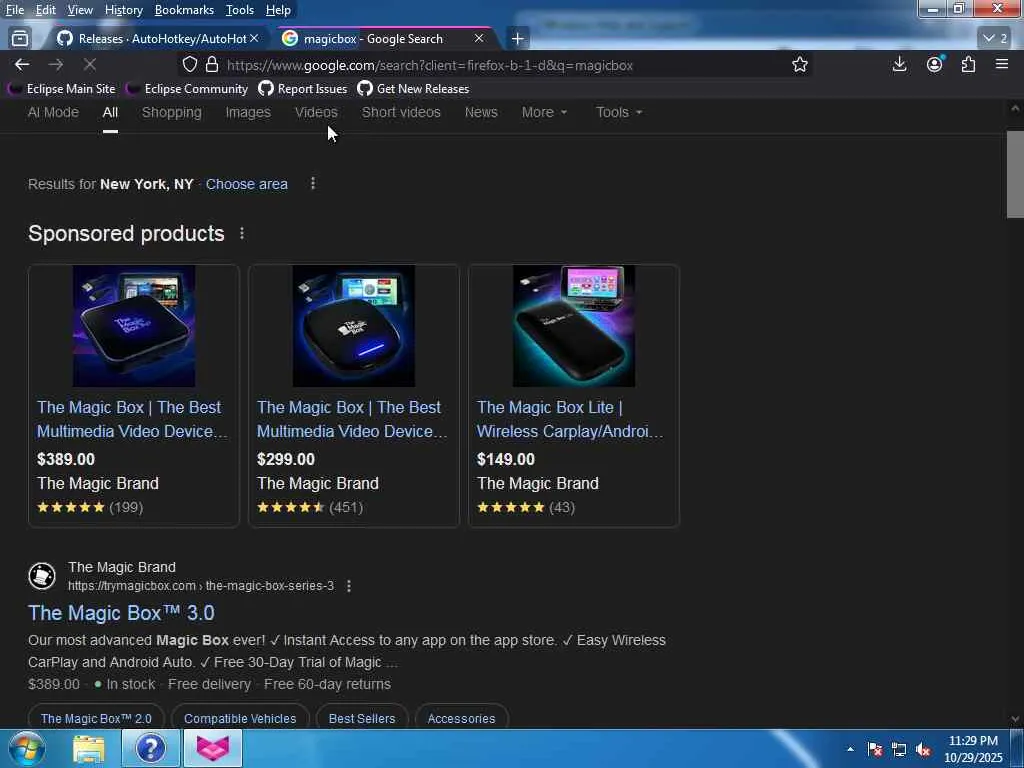The image size is (1024, 768).
Task: Open the Tools menu in menu bar
Action: [x=240, y=10]
